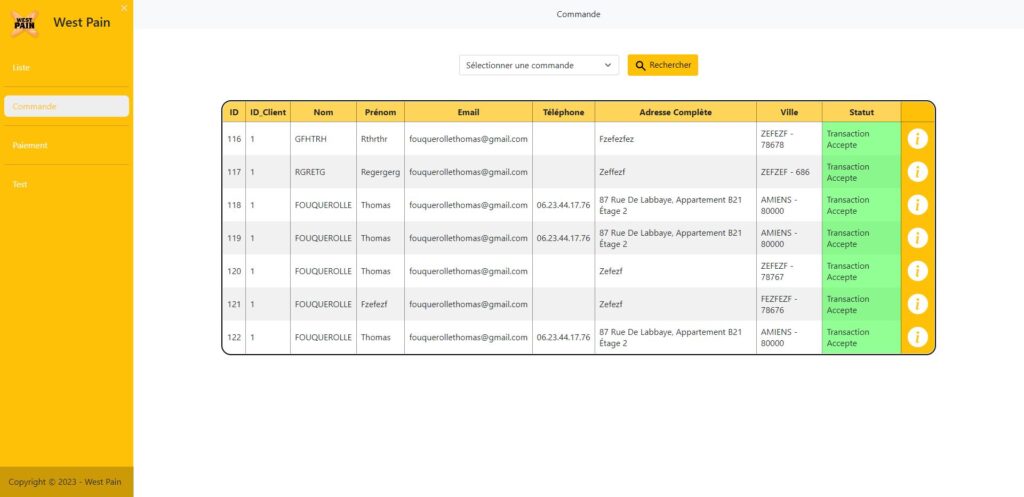Click city ZEFEZF - 78678

pyautogui.click(x=777, y=139)
